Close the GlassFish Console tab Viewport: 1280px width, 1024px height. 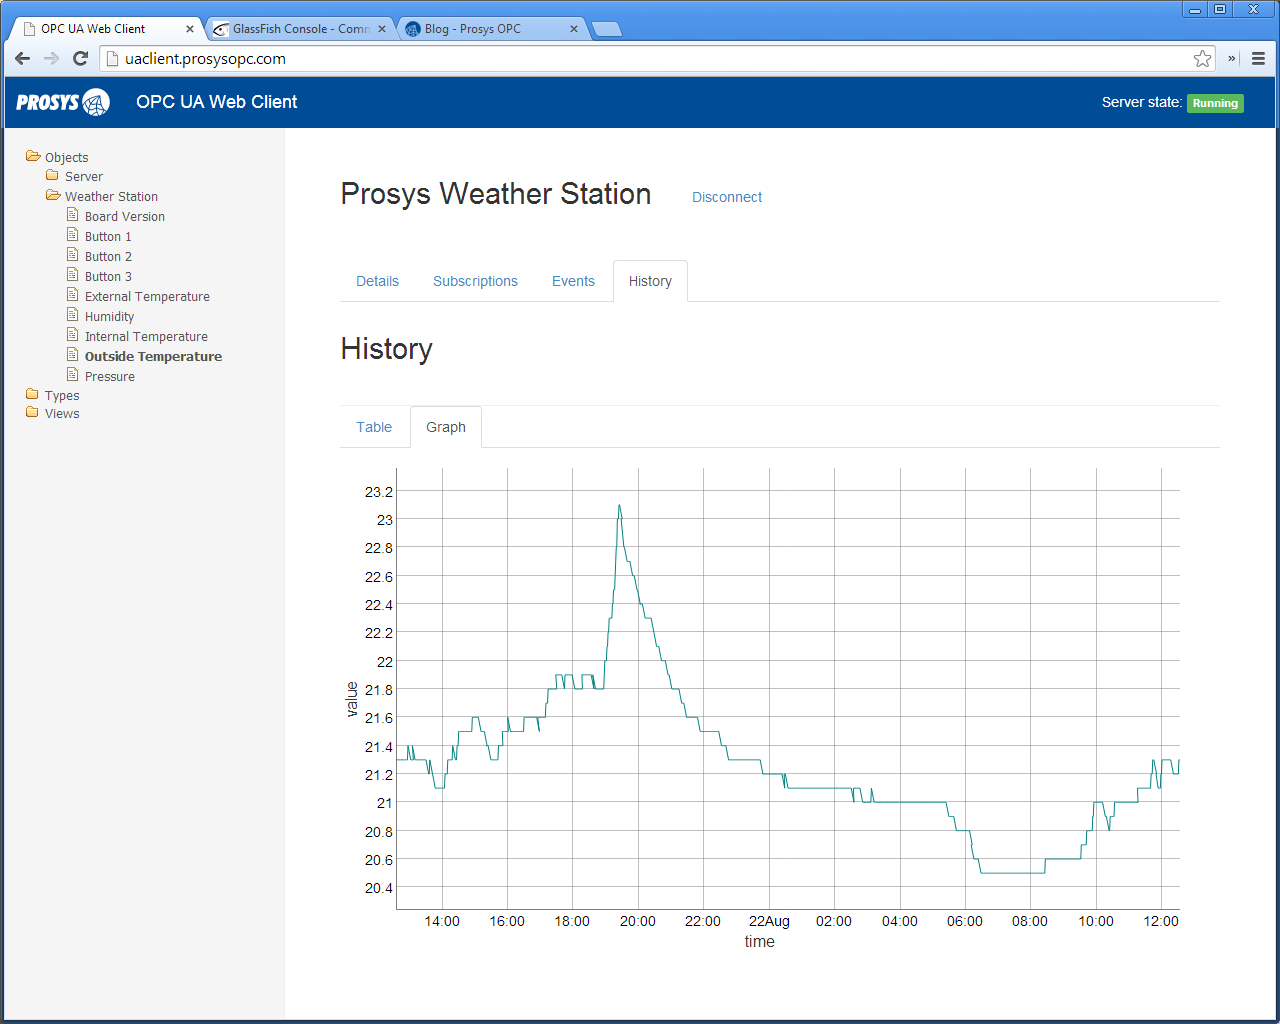[382, 29]
